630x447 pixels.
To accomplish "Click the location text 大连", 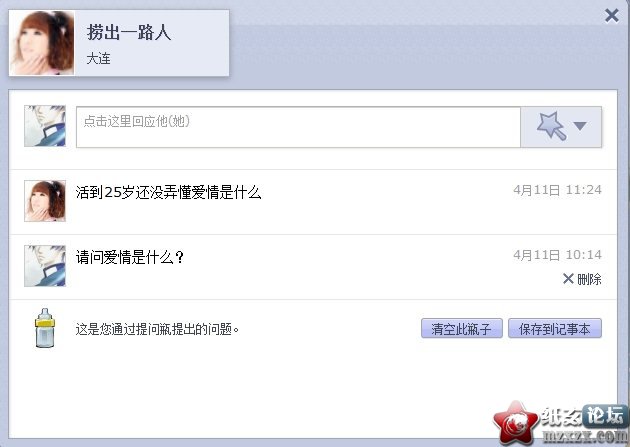I will pos(98,59).
